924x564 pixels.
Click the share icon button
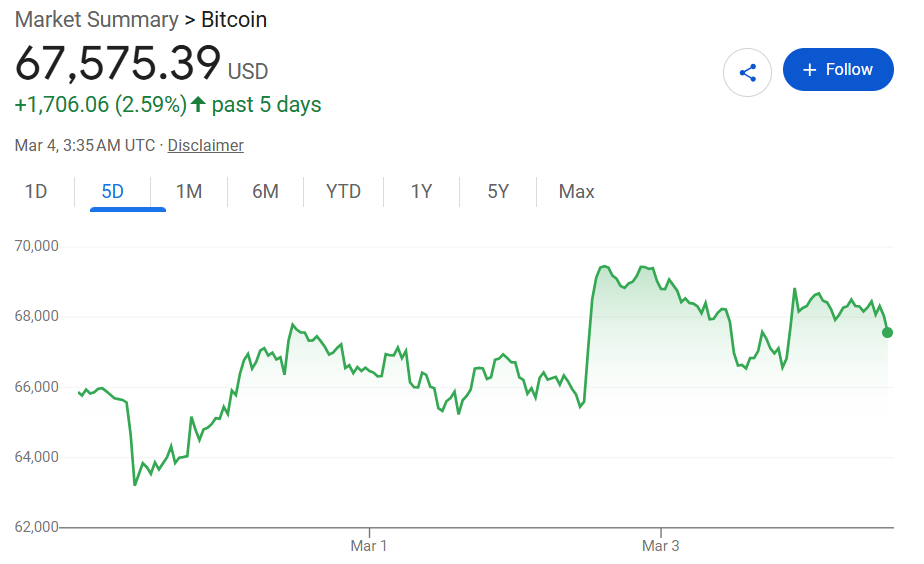click(x=747, y=72)
